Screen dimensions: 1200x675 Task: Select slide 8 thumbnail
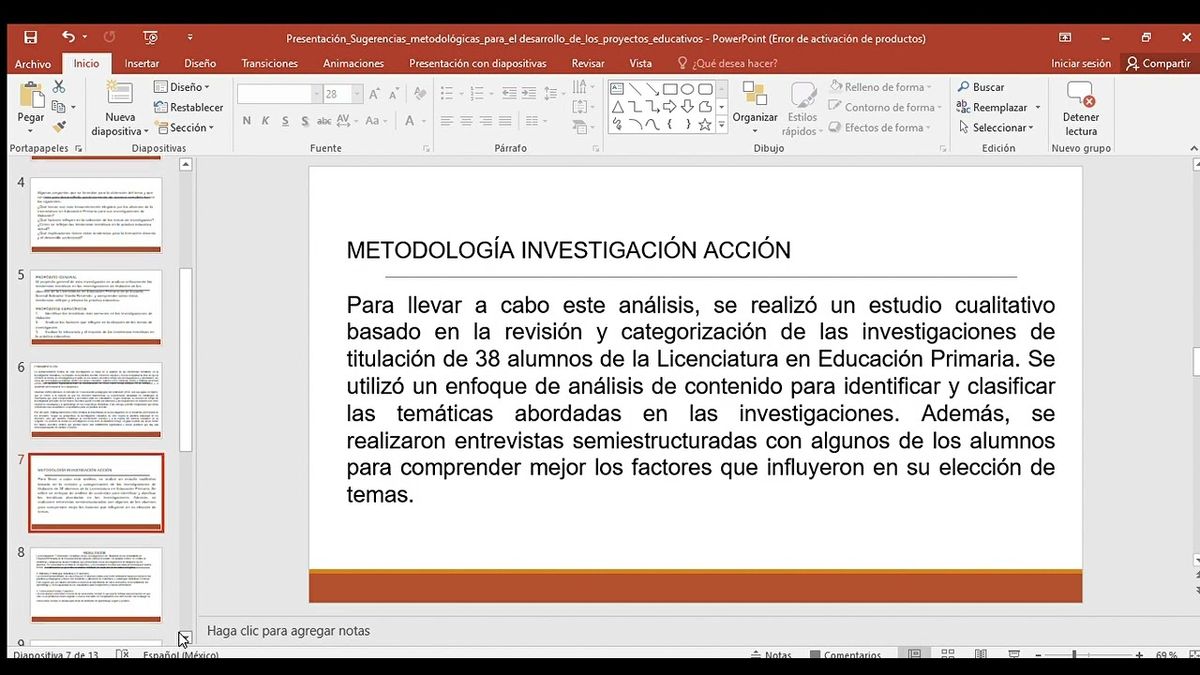coord(96,585)
